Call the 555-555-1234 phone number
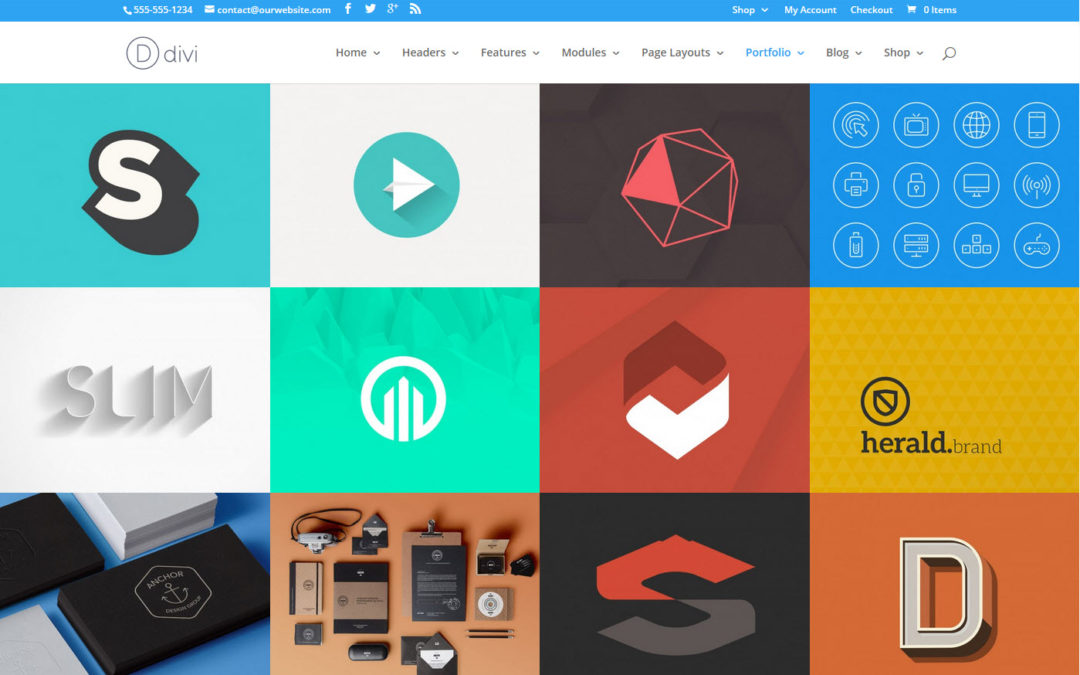This screenshot has height=675, width=1080. tap(163, 10)
